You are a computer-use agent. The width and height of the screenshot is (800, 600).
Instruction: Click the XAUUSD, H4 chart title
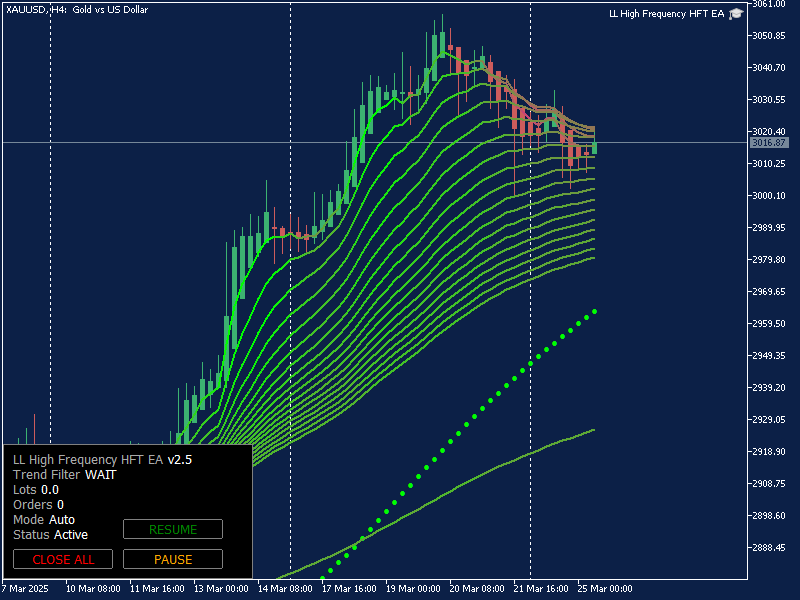click(77, 9)
